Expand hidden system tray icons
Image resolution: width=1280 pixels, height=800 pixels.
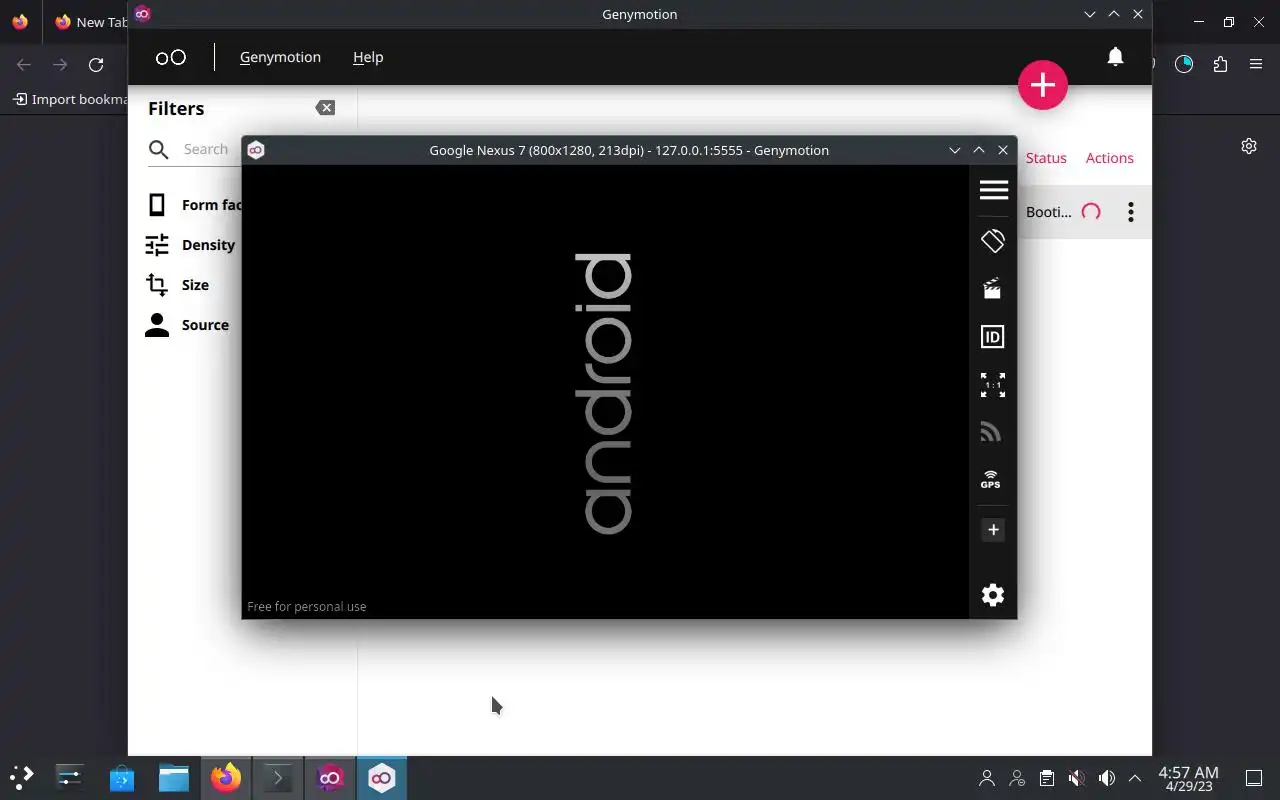(1135, 778)
